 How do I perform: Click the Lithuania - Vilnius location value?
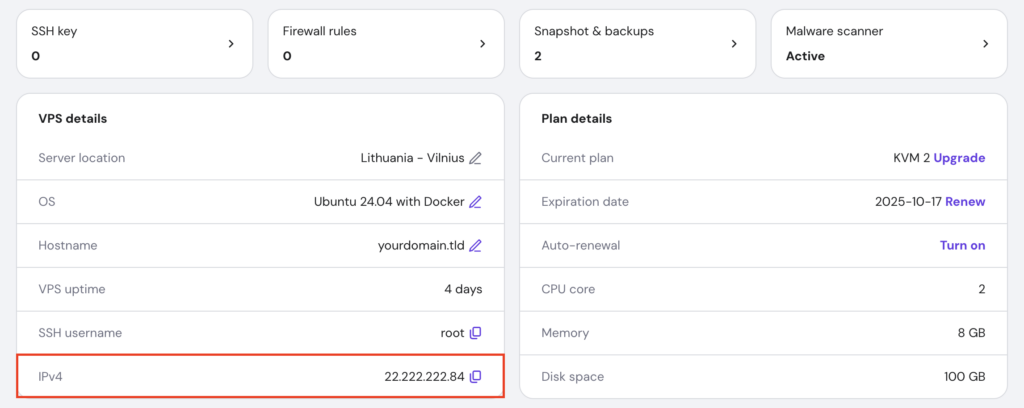[x=412, y=158]
